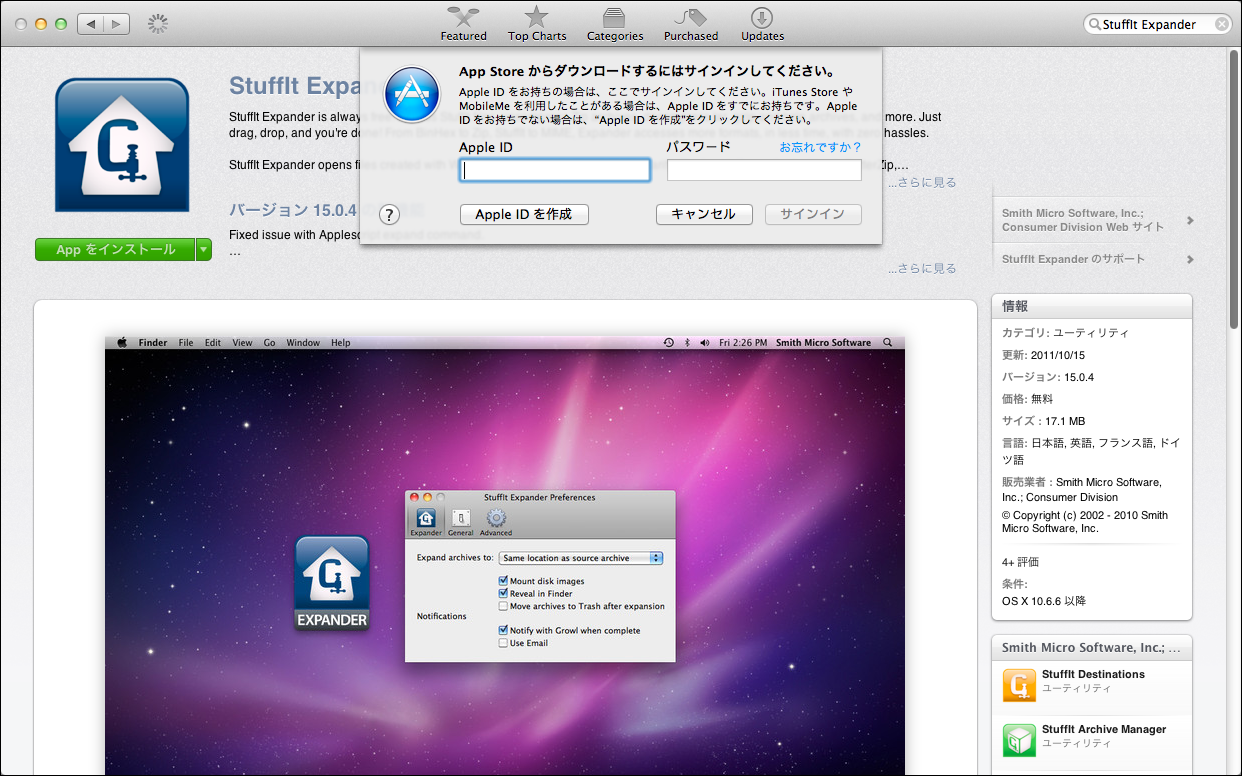Focus the search field containing StuffIt Expander
Screen dimensions: 1242x776
click(1157, 24)
